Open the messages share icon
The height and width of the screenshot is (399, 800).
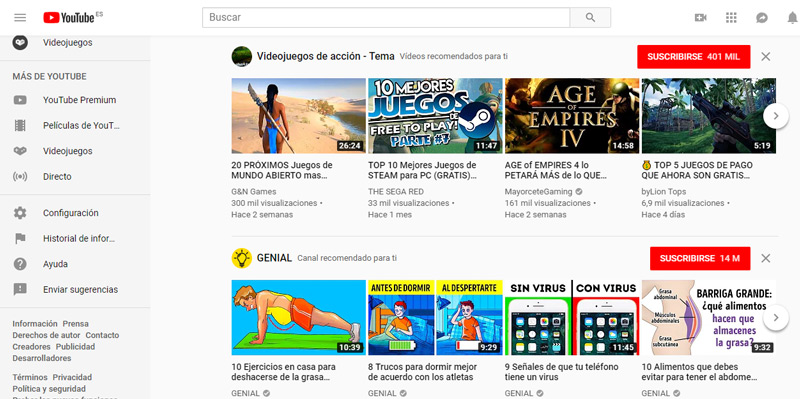(x=762, y=18)
